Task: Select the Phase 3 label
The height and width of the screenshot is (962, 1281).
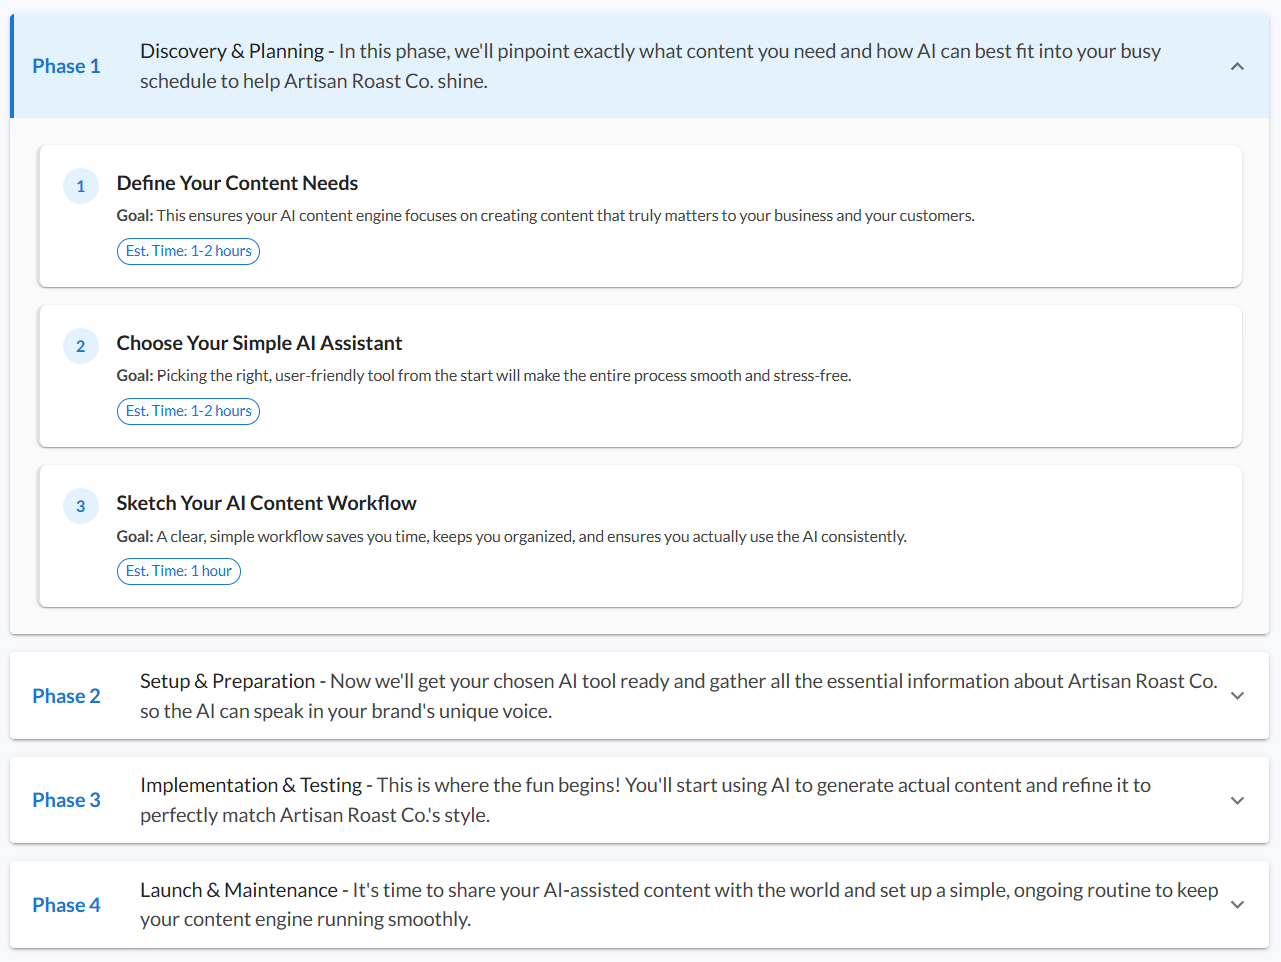Action: [x=66, y=799]
